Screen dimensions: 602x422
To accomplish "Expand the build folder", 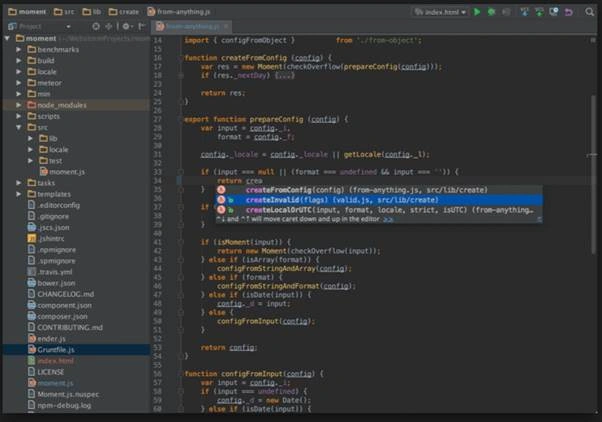I will point(18,61).
